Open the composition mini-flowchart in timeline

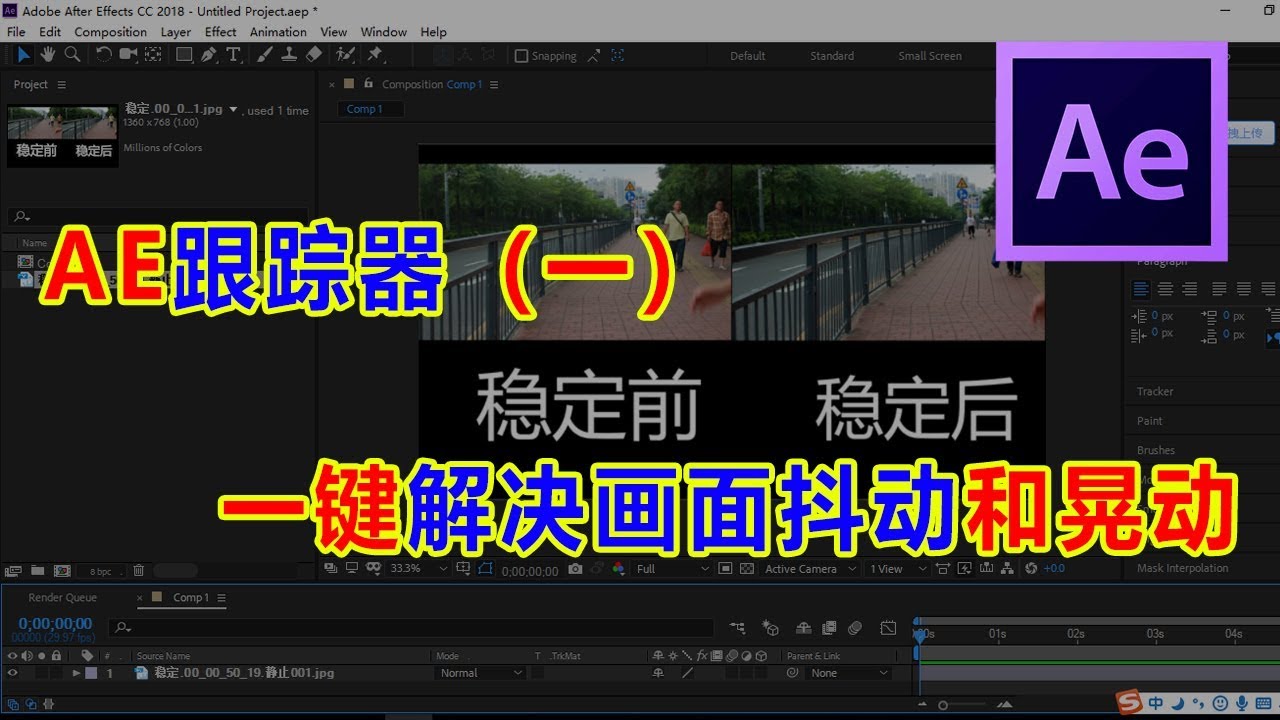738,628
